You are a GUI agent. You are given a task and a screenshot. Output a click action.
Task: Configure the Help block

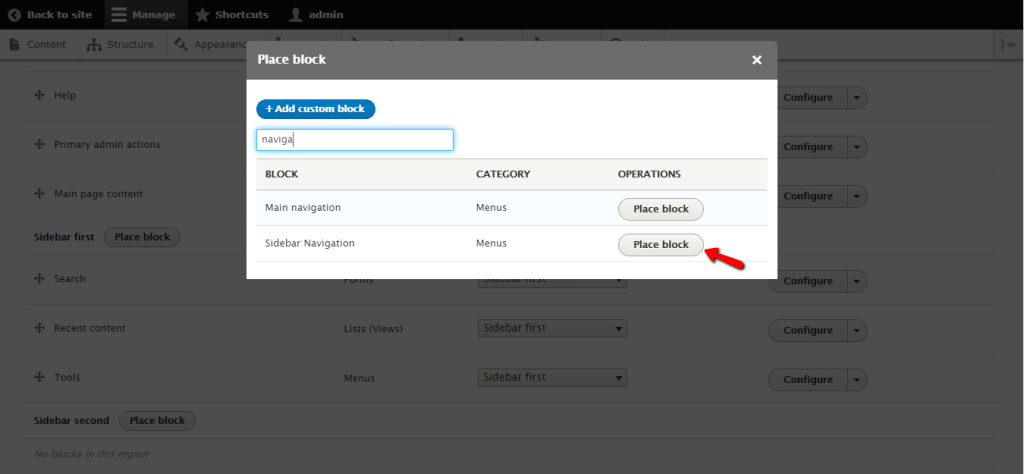pyautogui.click(x=808, y=98)
